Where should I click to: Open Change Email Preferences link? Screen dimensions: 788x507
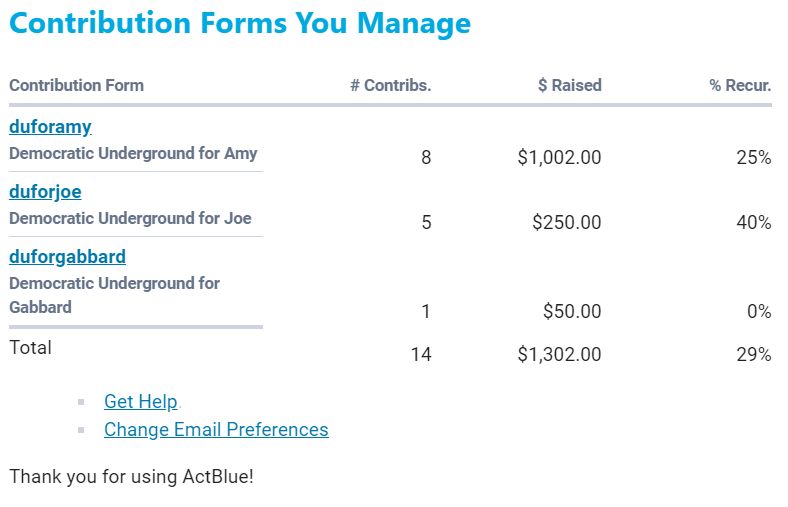click(x=216, y=430)
